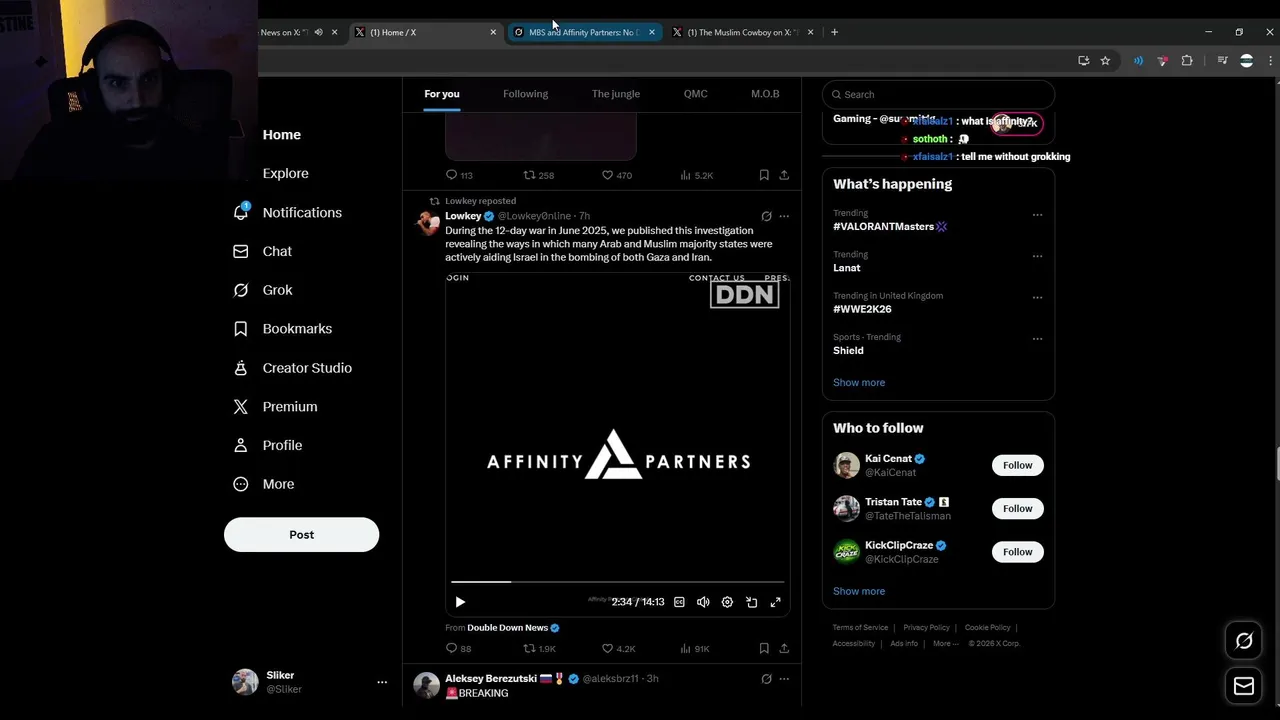
Task: Open options for Shield trend
Action: click(1037, 339)
